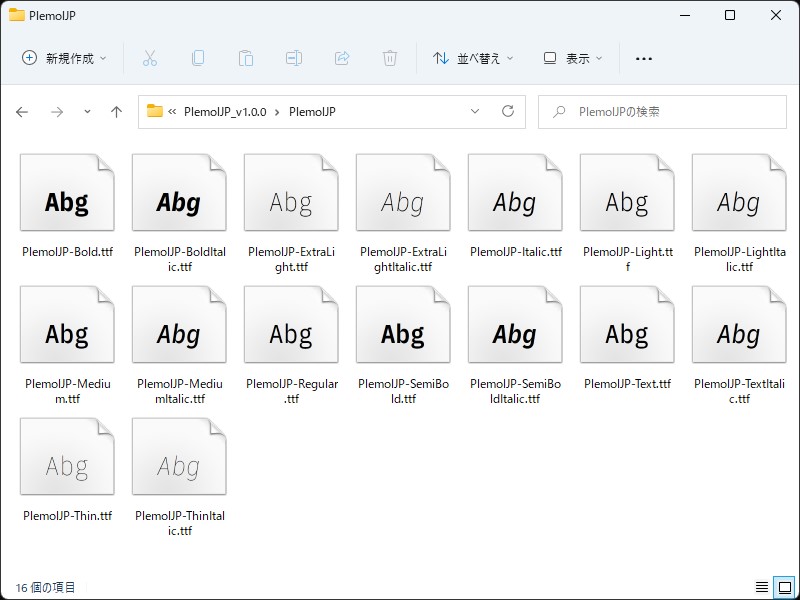Screen dimensions: 800x600
Task: Navigate up one folder level
Action: point(115,112)
